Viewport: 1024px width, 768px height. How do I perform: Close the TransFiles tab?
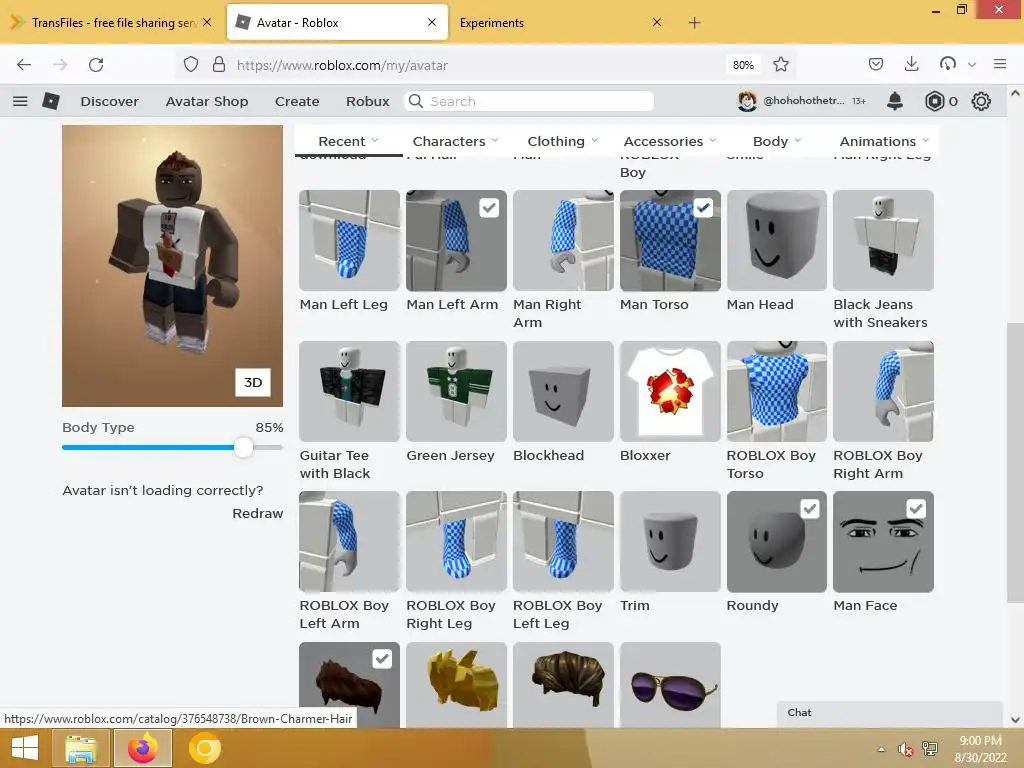pos(206,22)
